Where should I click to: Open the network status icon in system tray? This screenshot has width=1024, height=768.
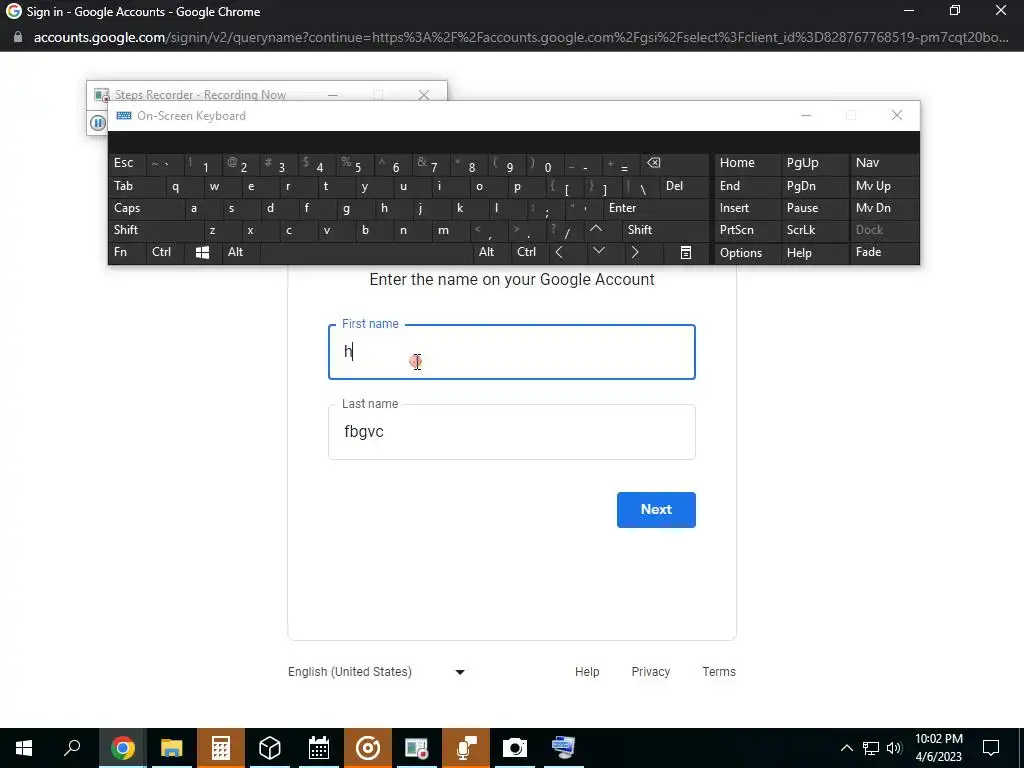871,748
